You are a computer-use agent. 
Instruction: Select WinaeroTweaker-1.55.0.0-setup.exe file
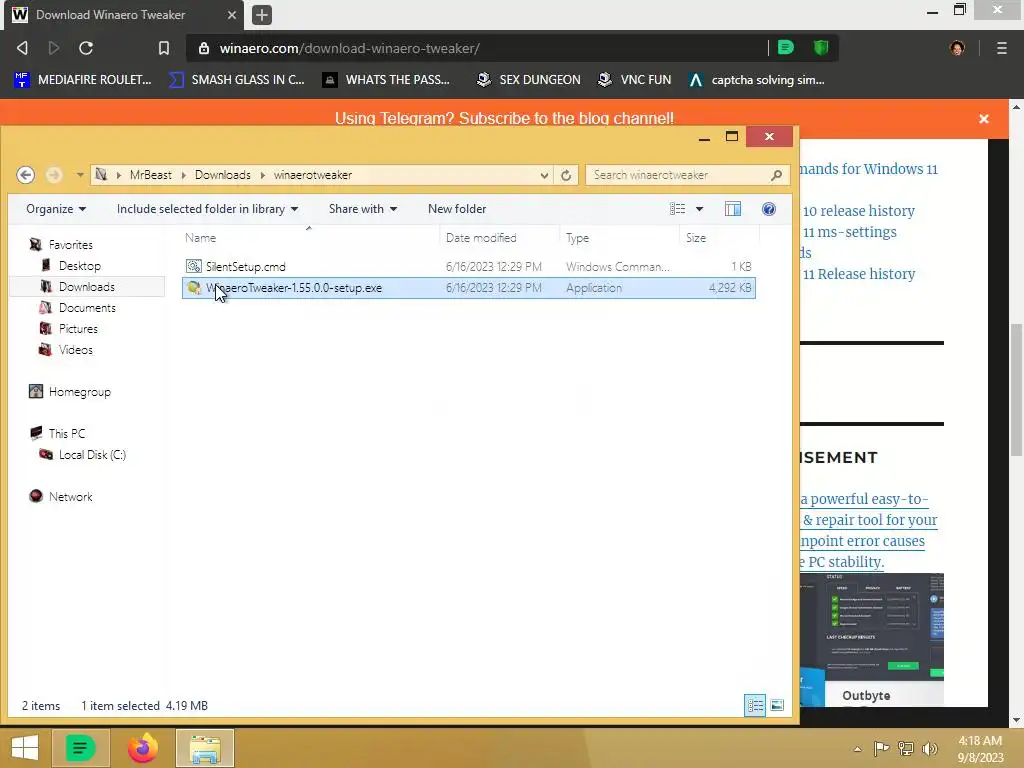[x=469, y=287]
